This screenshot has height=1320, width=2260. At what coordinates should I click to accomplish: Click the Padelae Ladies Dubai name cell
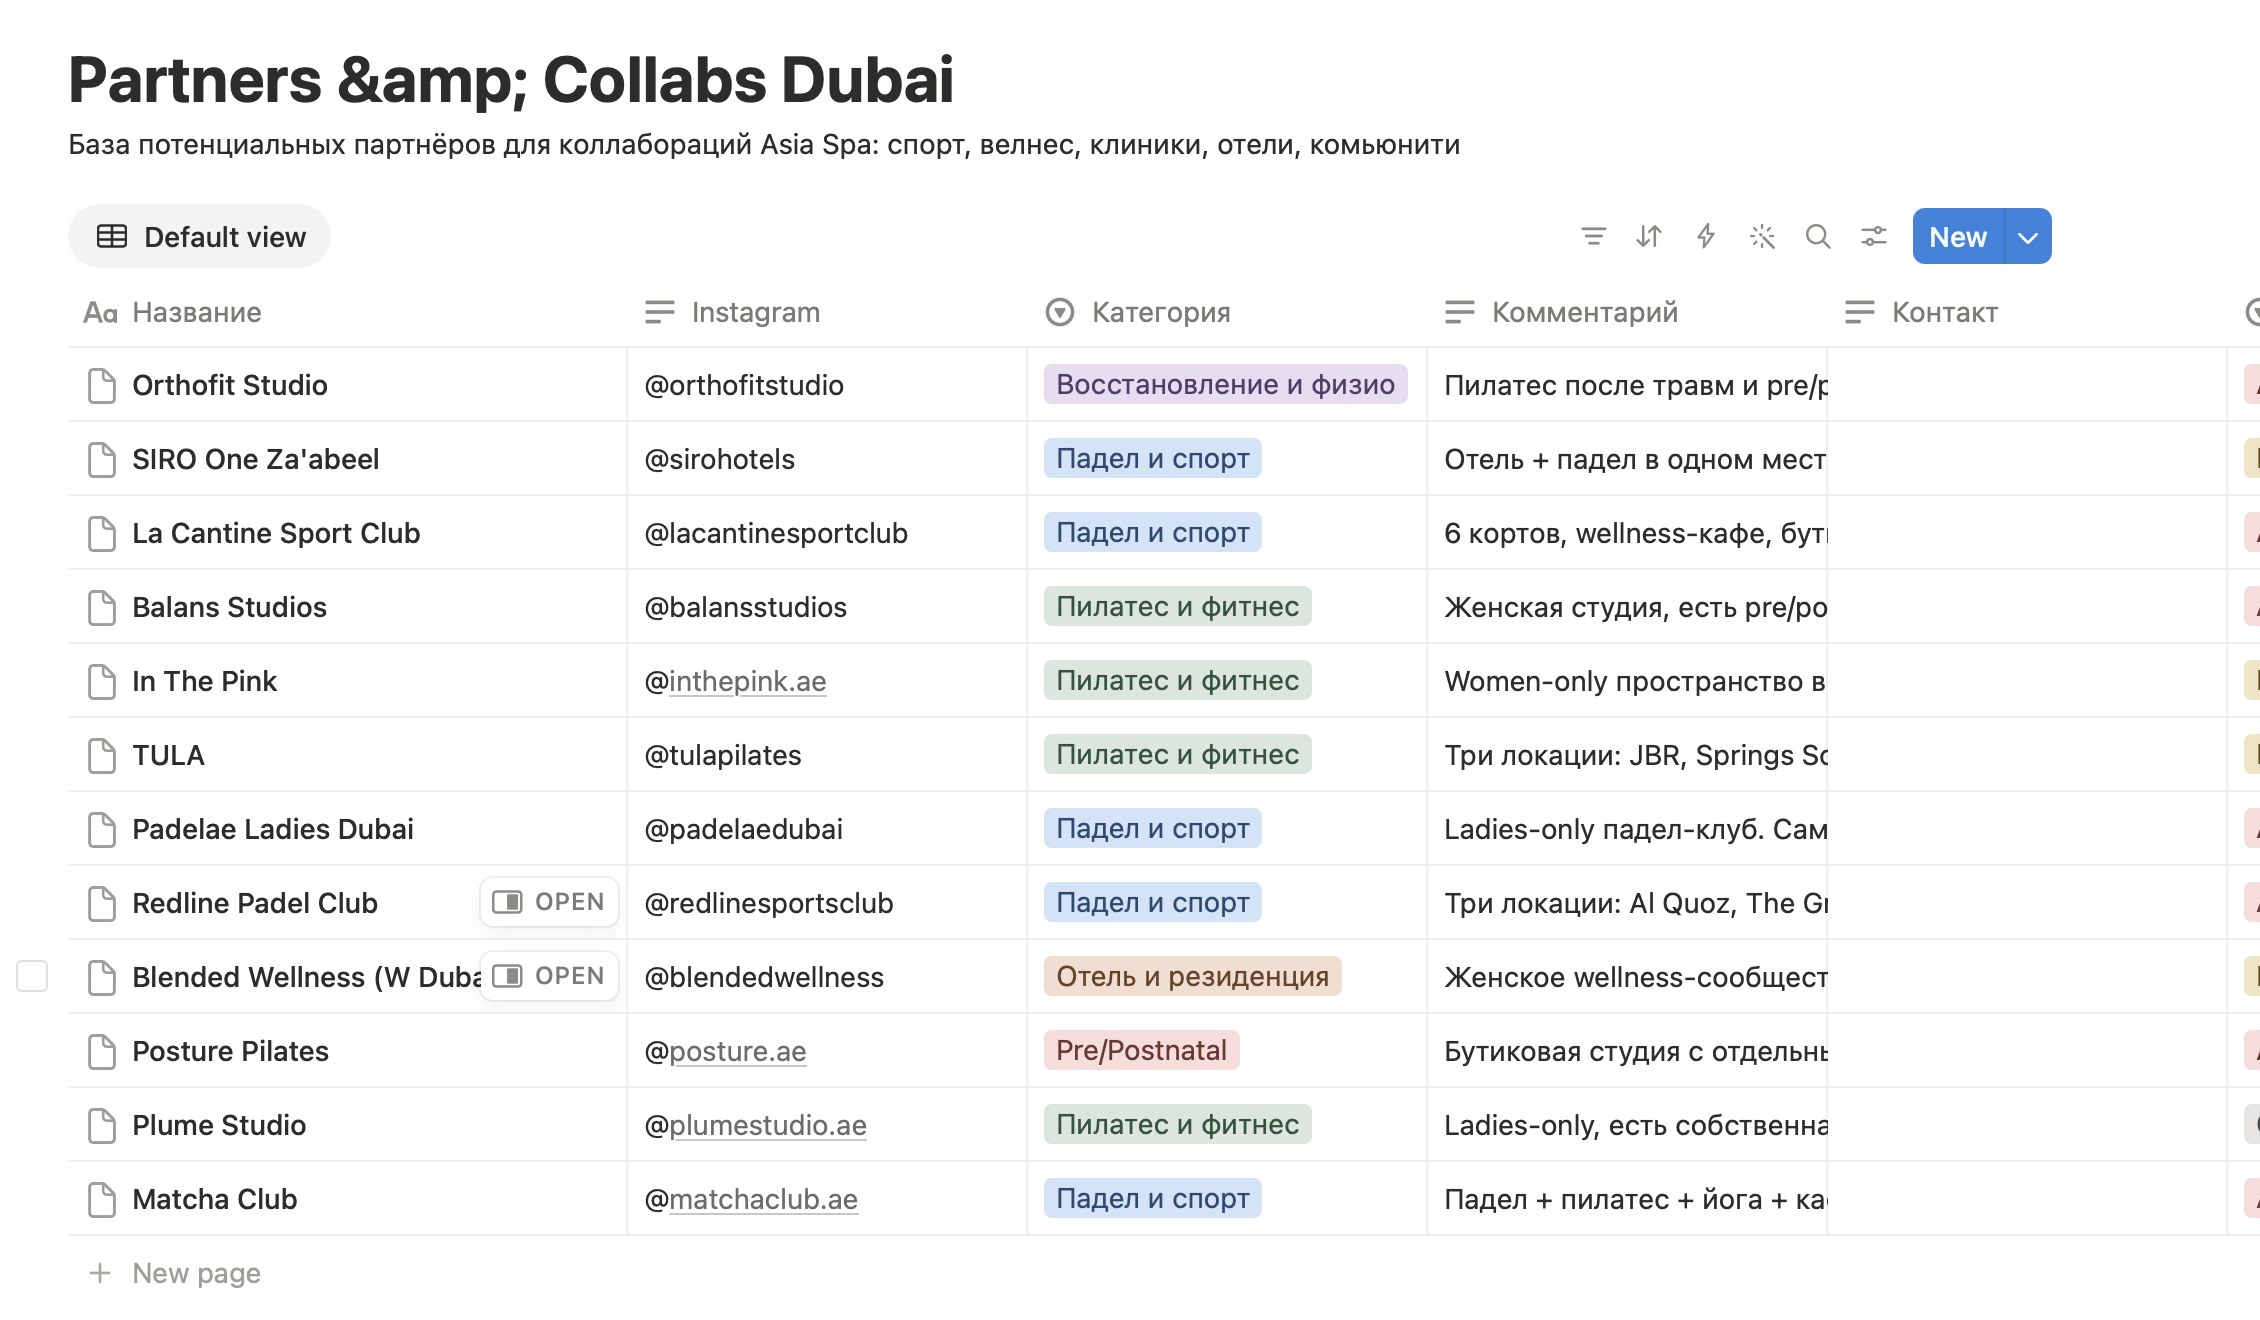347,829
